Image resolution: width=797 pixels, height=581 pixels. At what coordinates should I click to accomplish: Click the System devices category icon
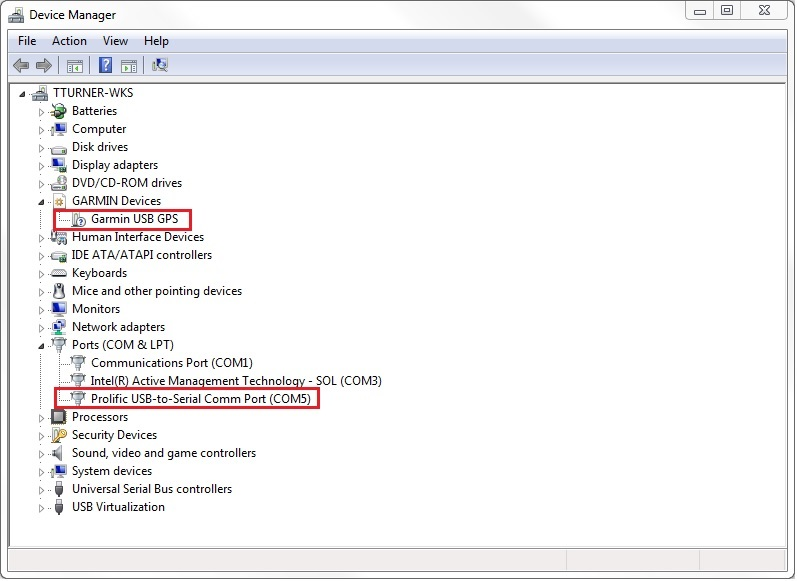[x=59, y=471]
